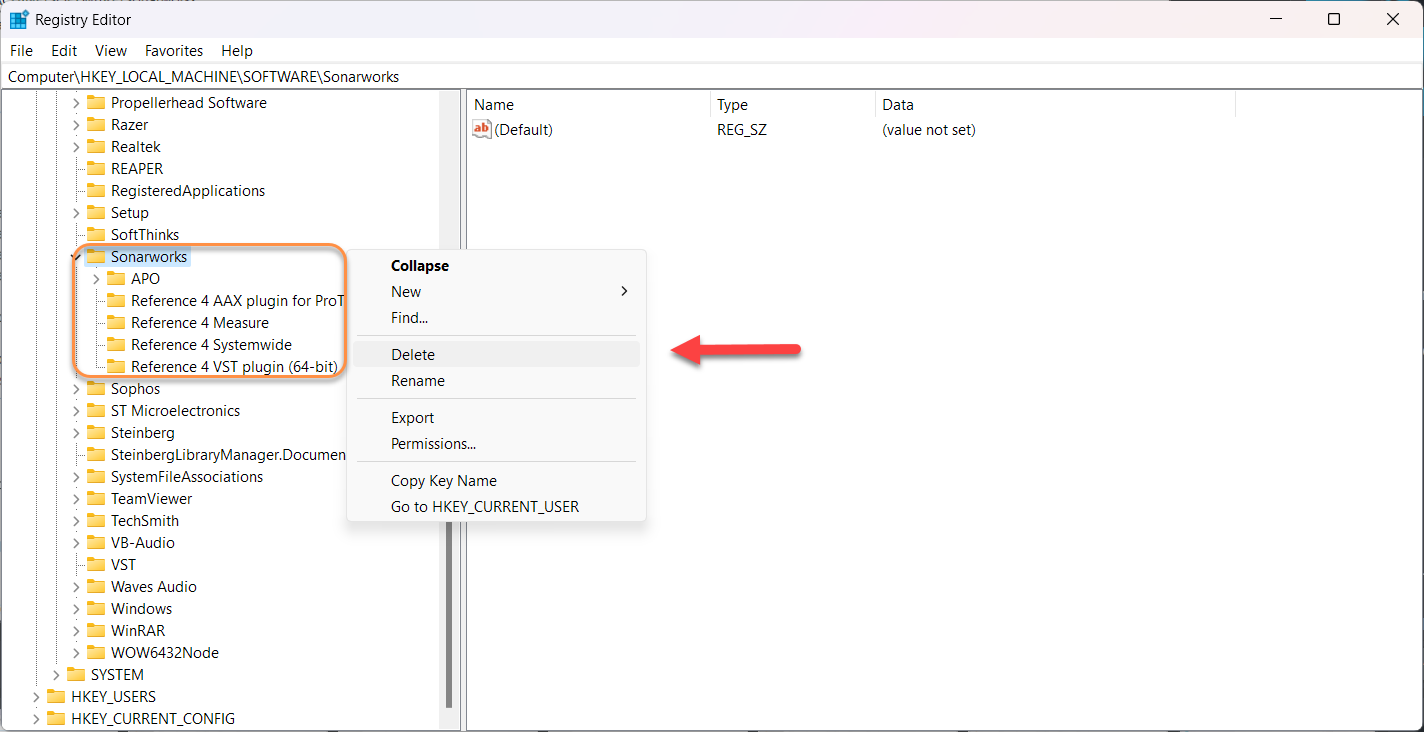Expand the HKEY_CURRENT_CONFIG hive
This screenshot has height=732, width=1424.
point(36,718)
